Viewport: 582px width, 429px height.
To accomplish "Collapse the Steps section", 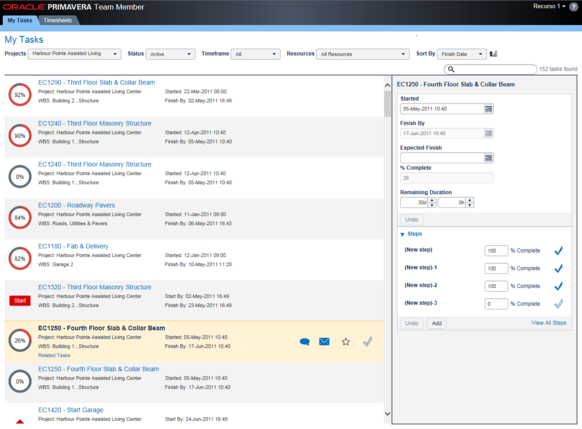I will pos(402,234).
